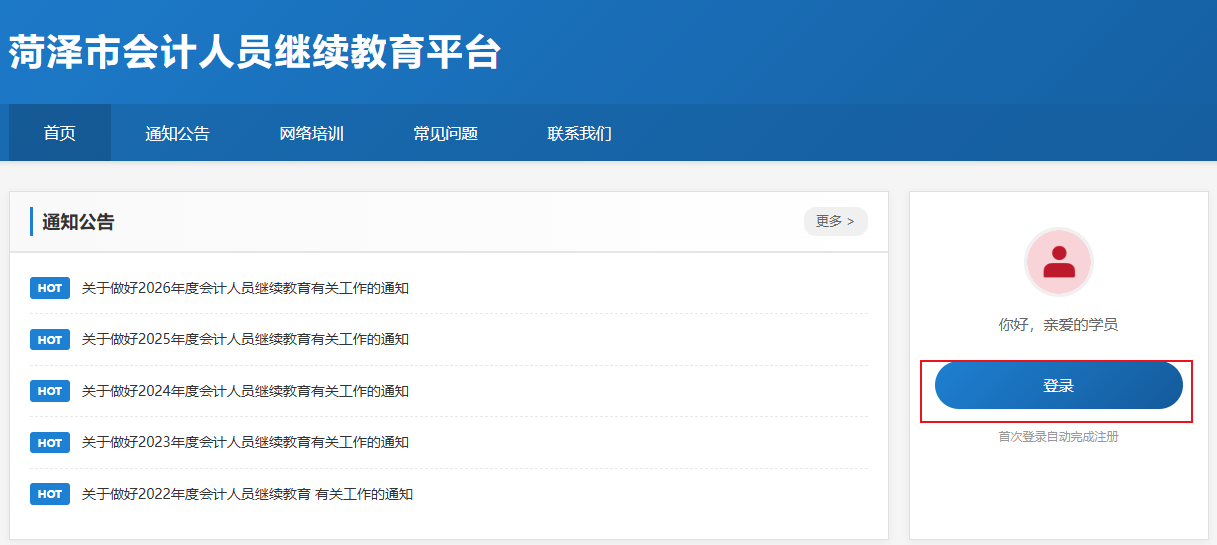
Task: Click the 菏泽市会计人员继续教育平台 site title
Action: point(255,53)
